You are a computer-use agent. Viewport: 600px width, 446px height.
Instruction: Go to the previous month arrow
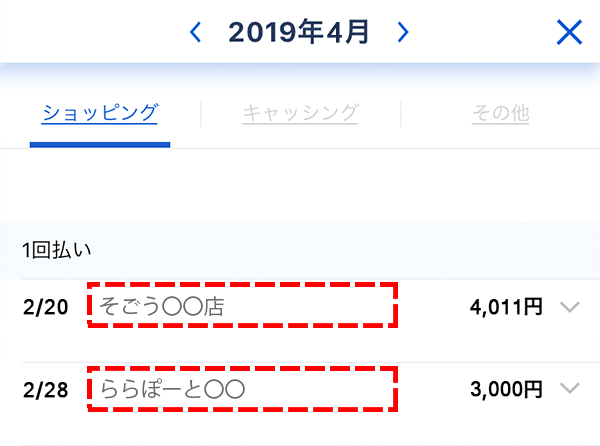click(195, 33)
